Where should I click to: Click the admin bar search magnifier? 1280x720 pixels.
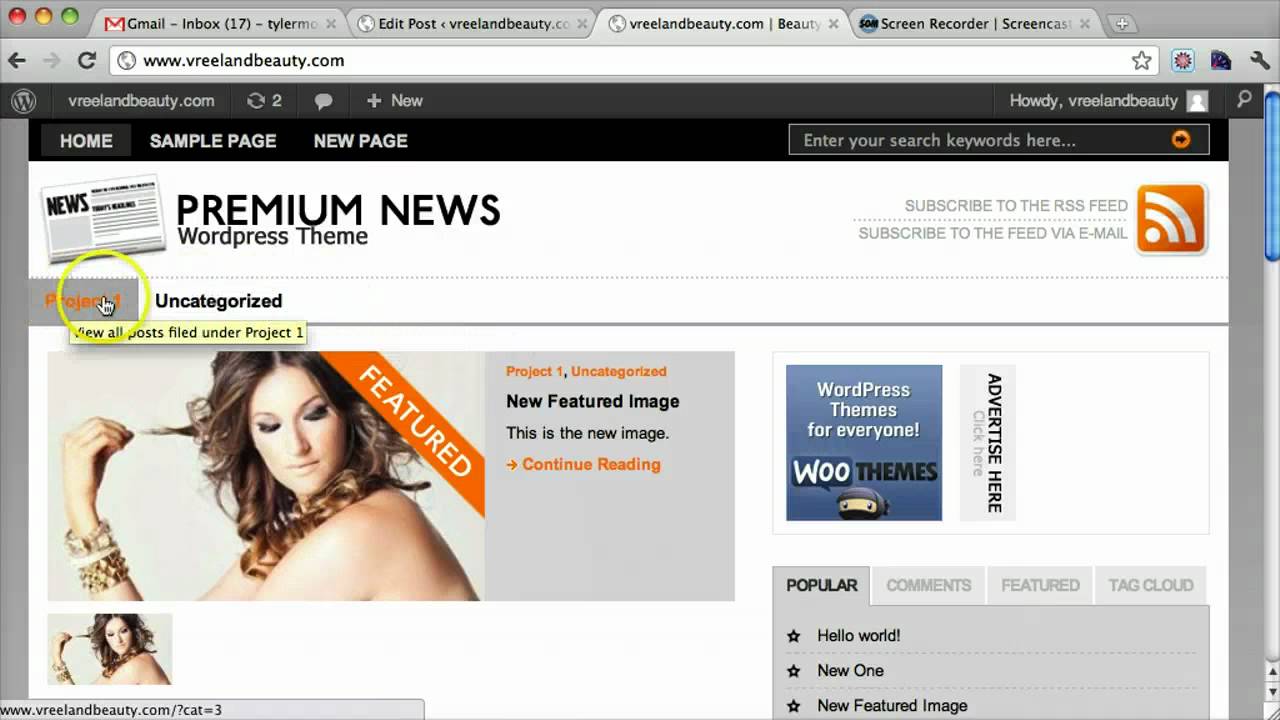tap(1244, 100)
